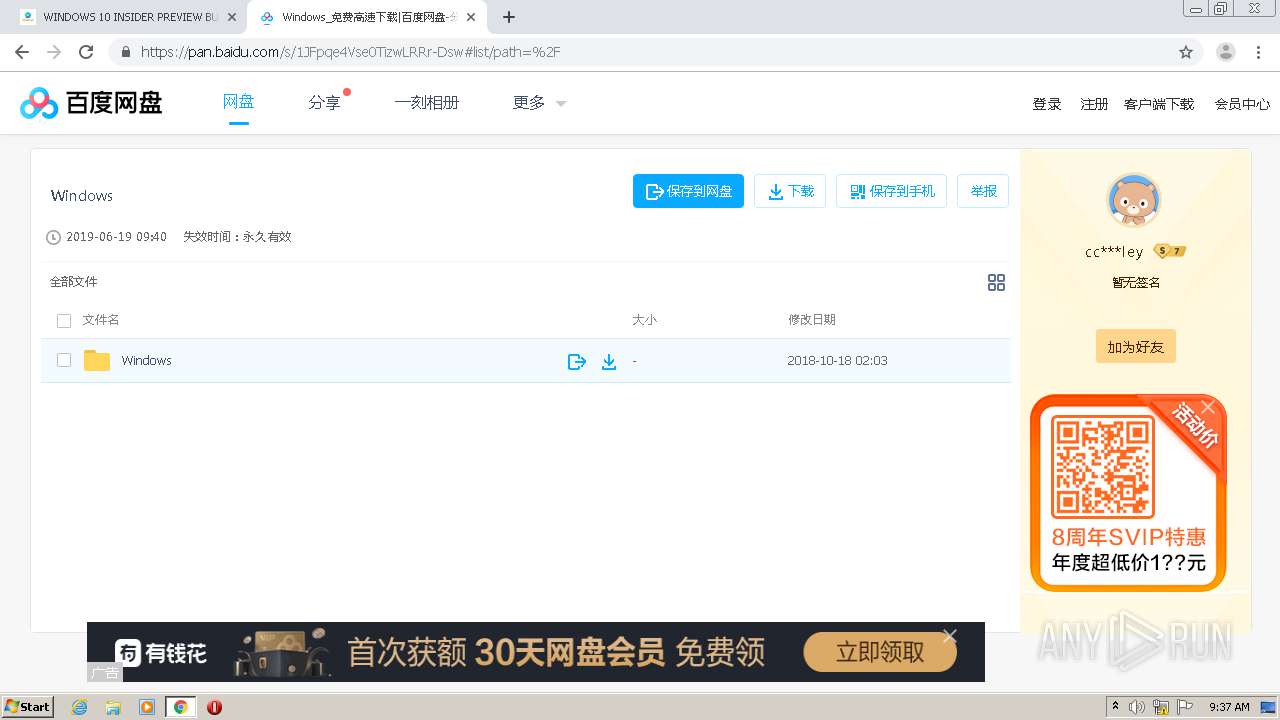
Task: Open the 会员中心 link
Action: 1242,104
